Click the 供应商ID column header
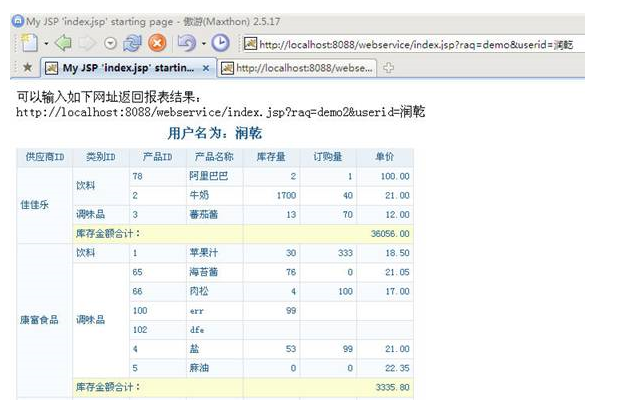The image size is (622, 406). click(x=45, y=157)
